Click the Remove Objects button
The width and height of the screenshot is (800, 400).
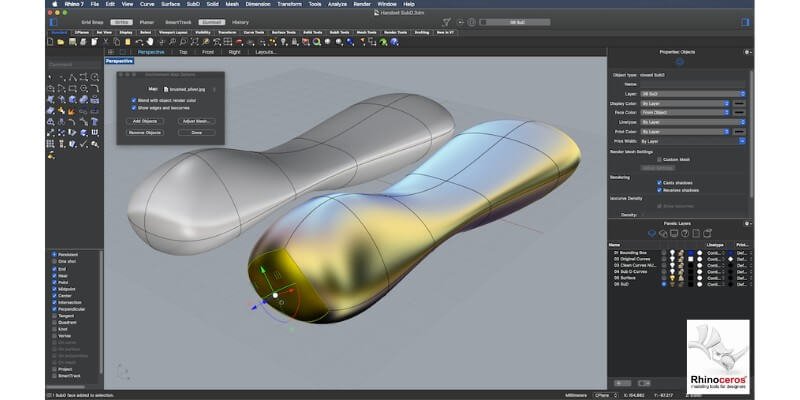click(x=145, y=133)
